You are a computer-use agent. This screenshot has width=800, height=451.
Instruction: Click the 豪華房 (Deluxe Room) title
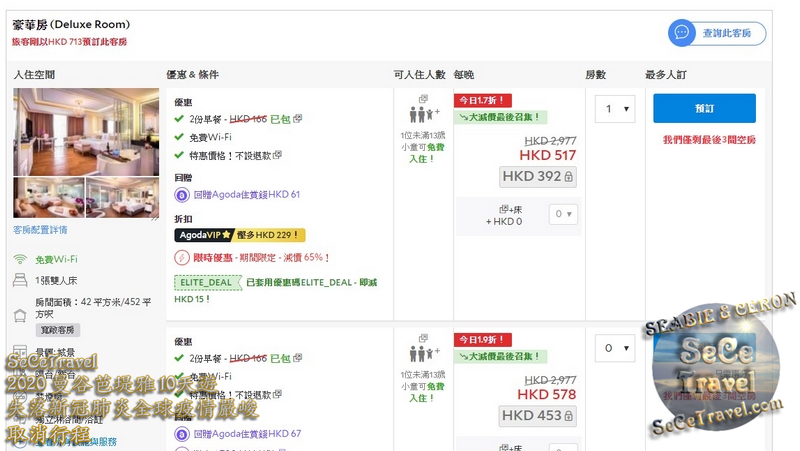coord(71,24)
